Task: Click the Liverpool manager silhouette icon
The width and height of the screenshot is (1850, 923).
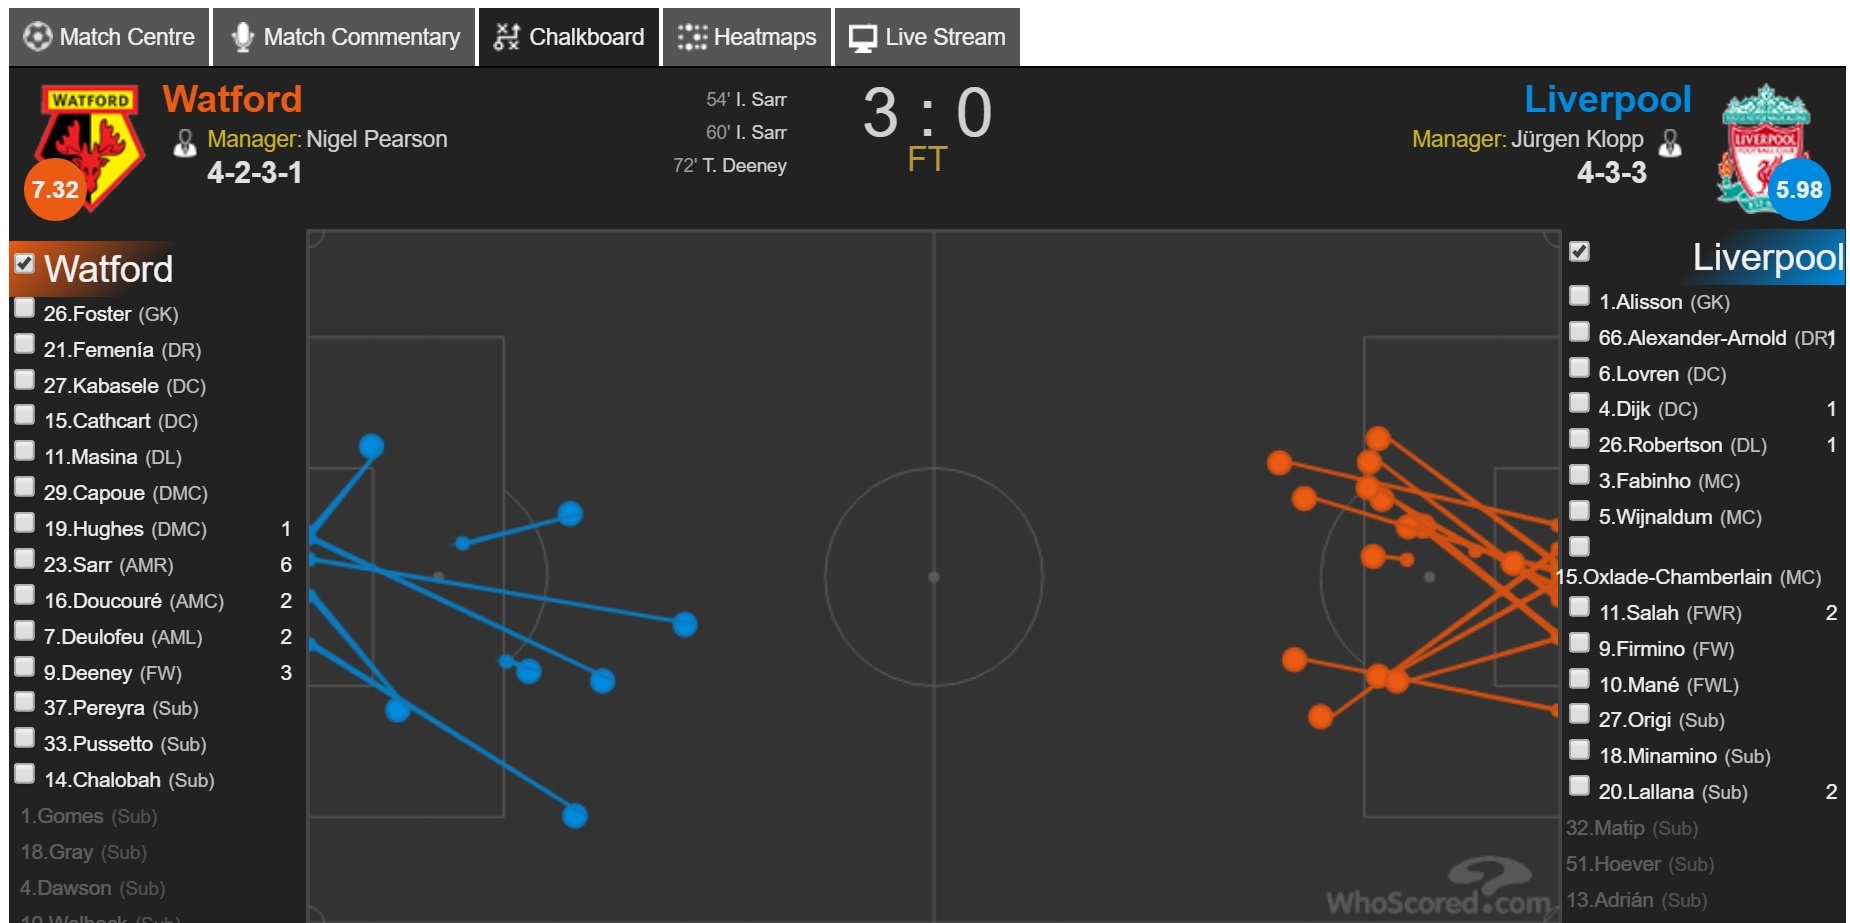Action: [1670, 143]
